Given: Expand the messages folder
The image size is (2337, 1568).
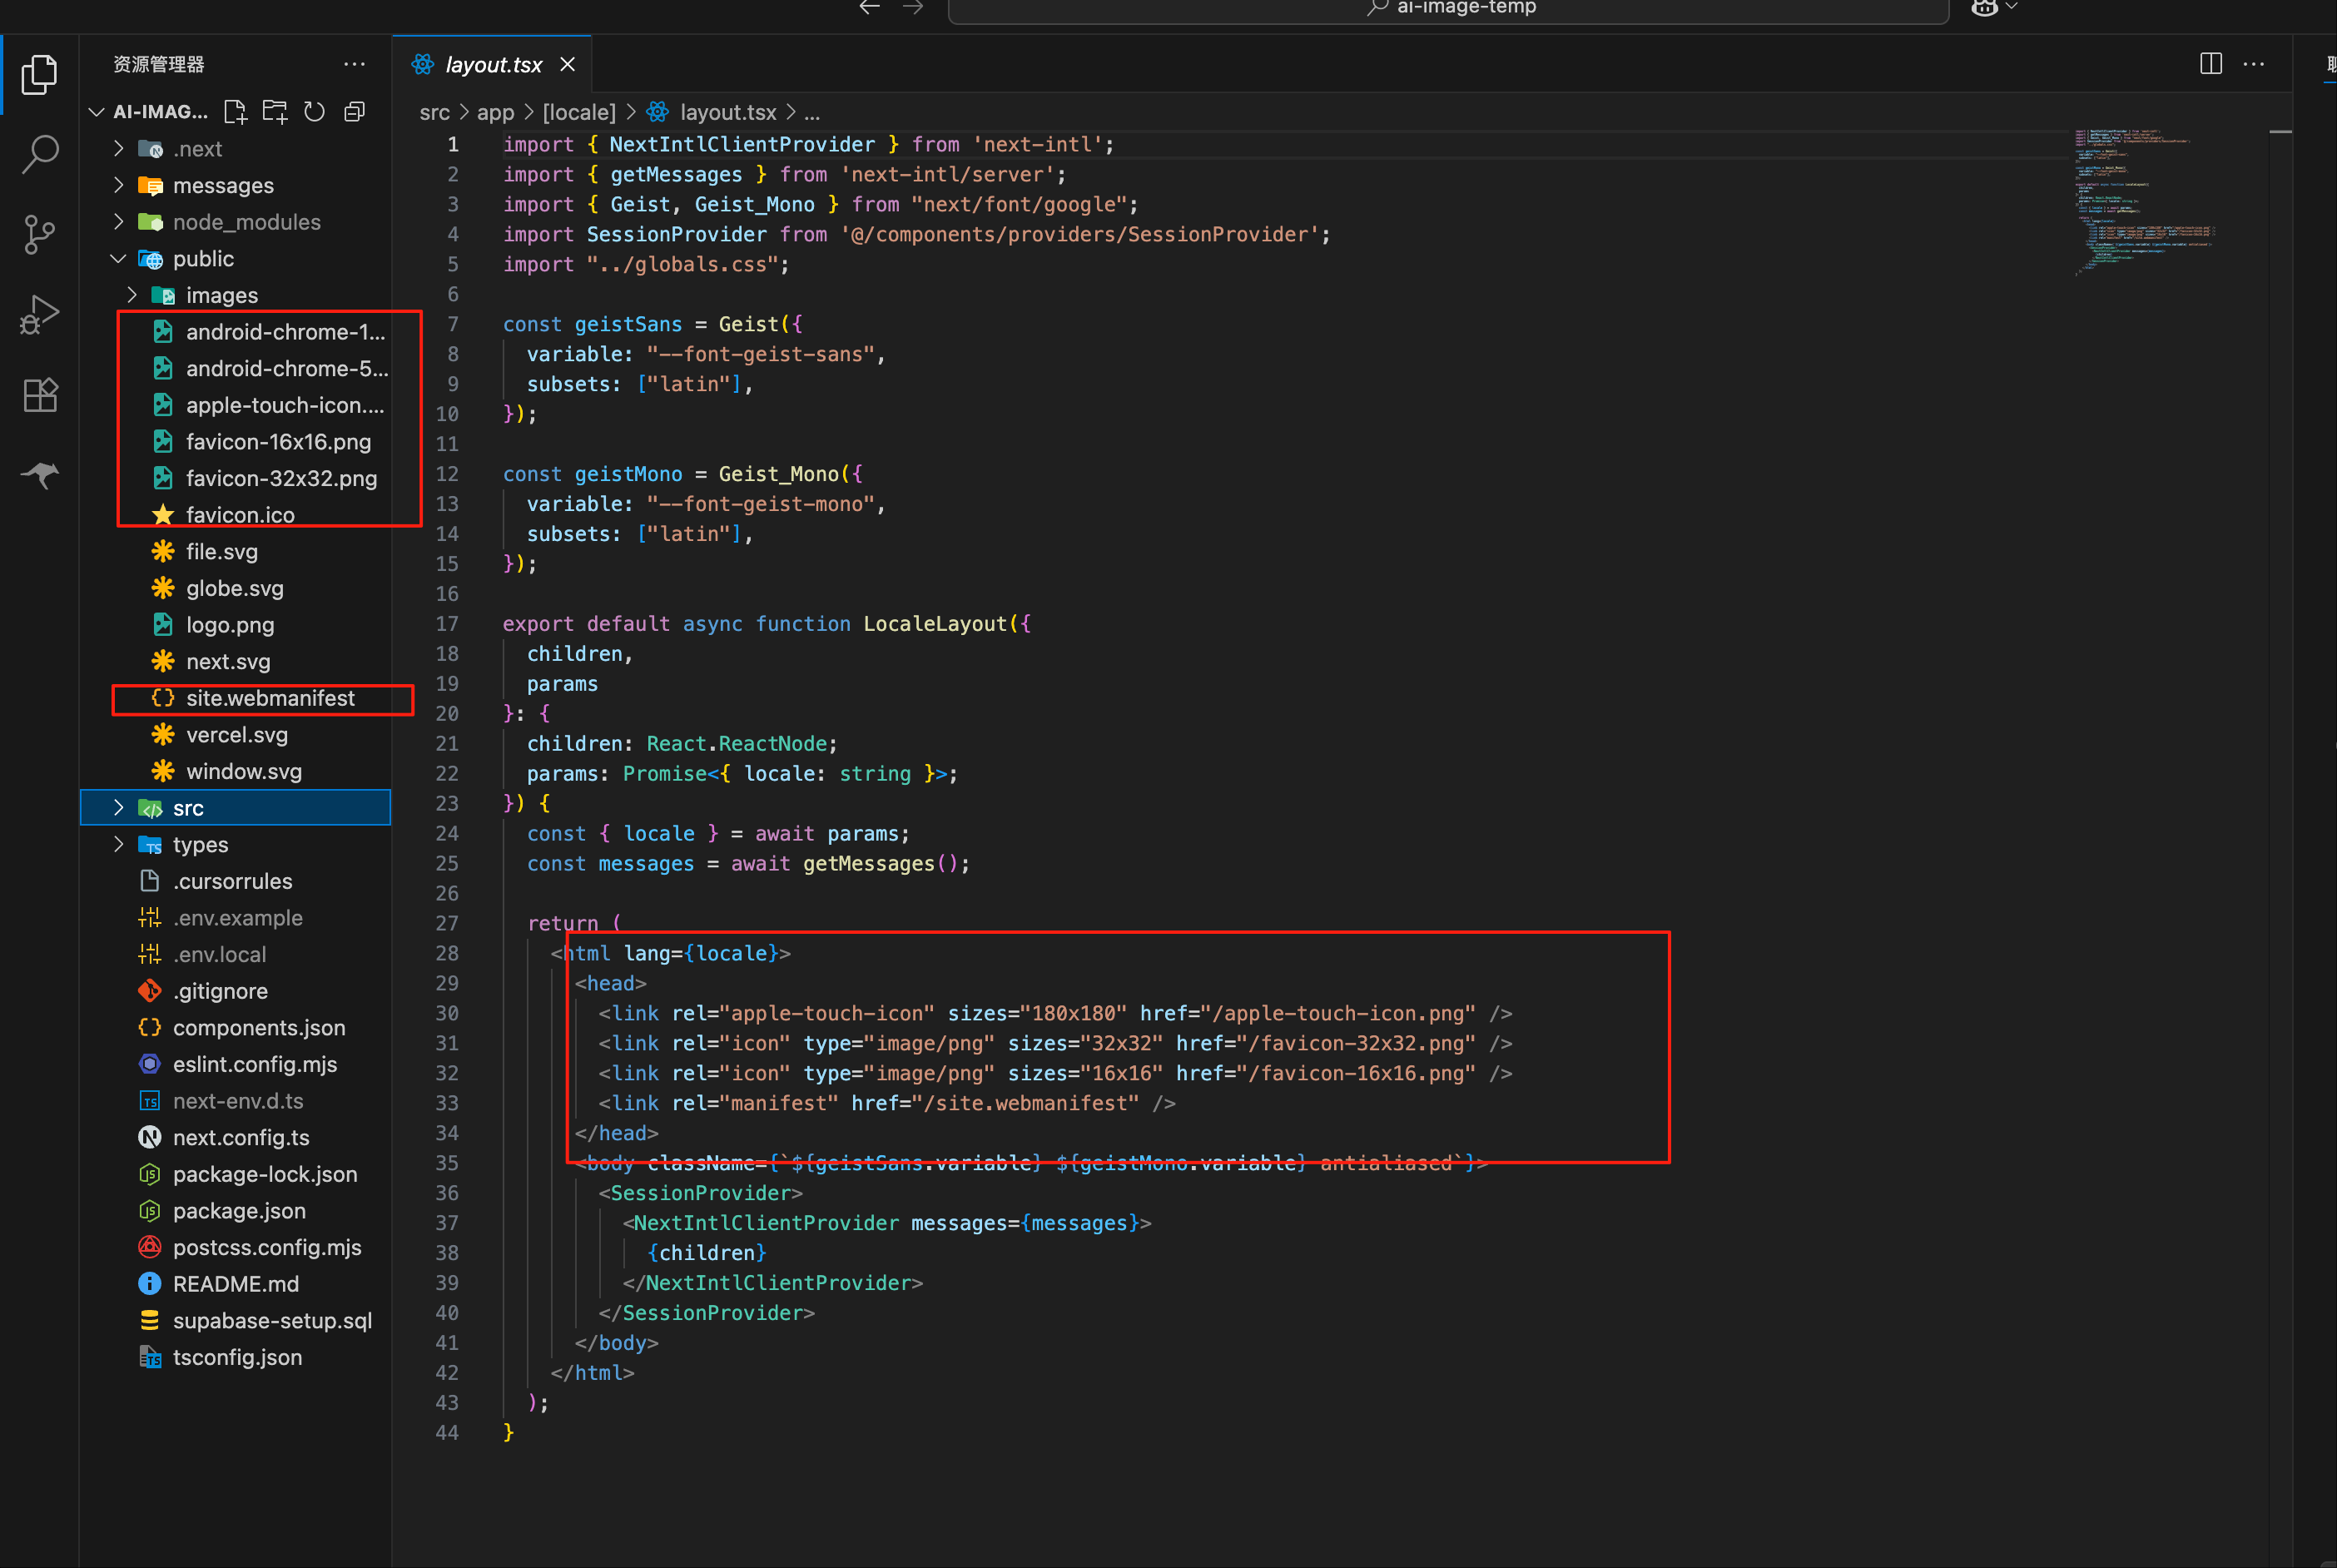Looking at the screenshot, I should click(x=235, y=185).
